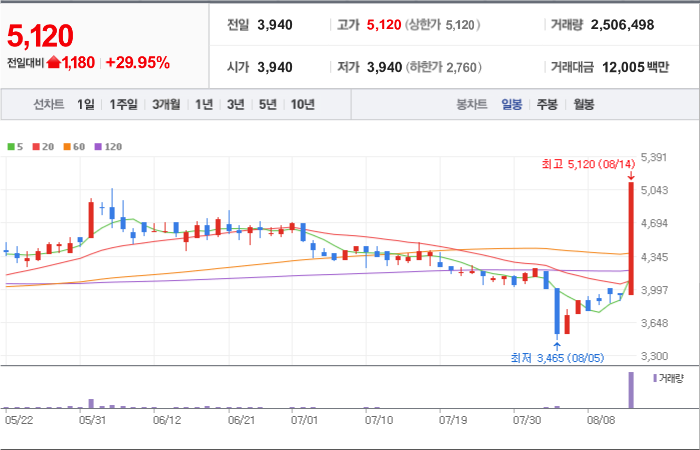Select the 1일 line chart period
700x450 pixels.
coord(86,104)
